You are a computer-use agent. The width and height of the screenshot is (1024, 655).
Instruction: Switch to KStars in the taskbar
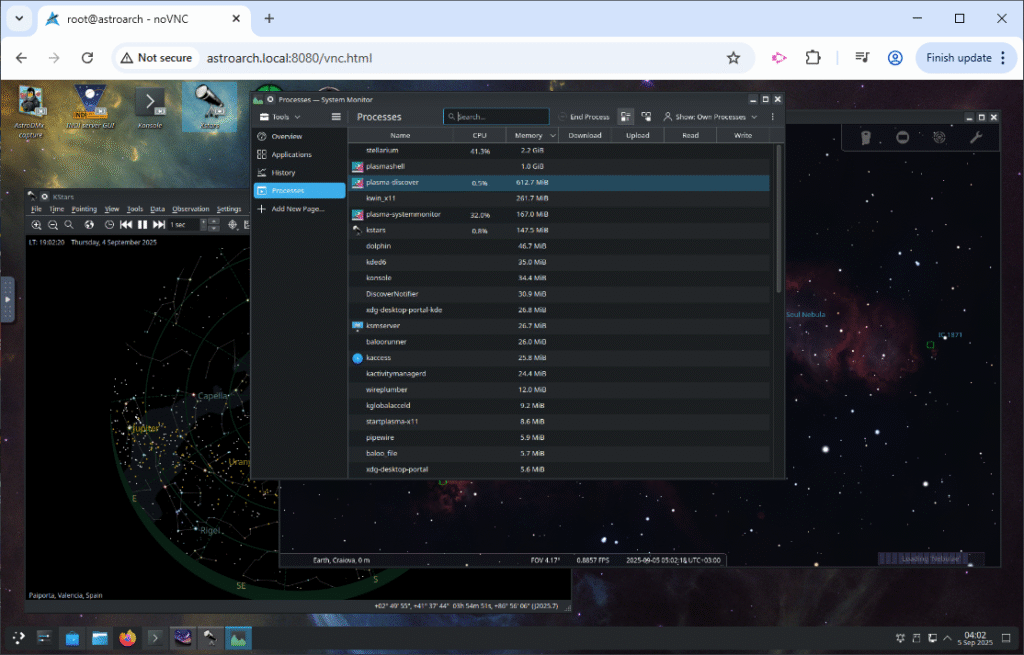tap(210, 637)
